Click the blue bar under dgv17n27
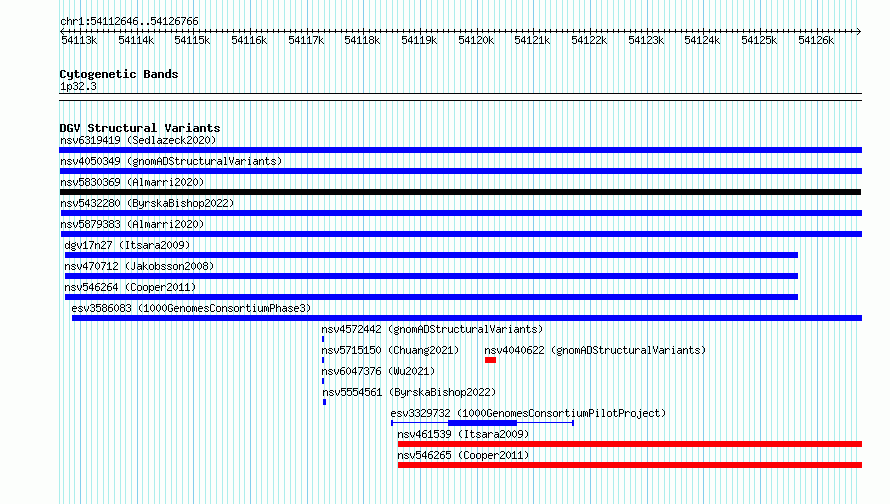The width and height of the screenshot is (890, 504). 431,255
